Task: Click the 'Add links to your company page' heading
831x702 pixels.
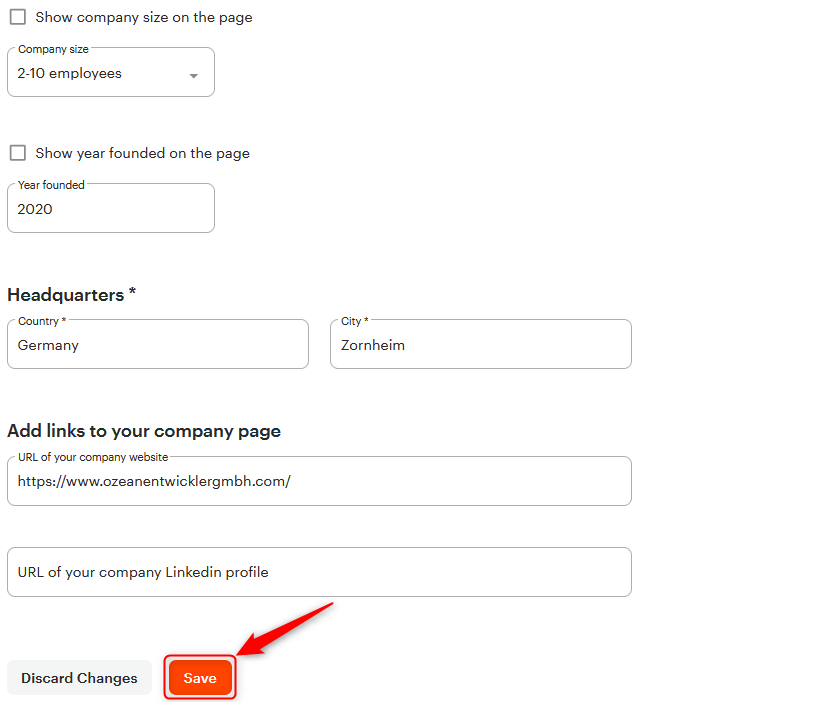Action: [144, 431]
